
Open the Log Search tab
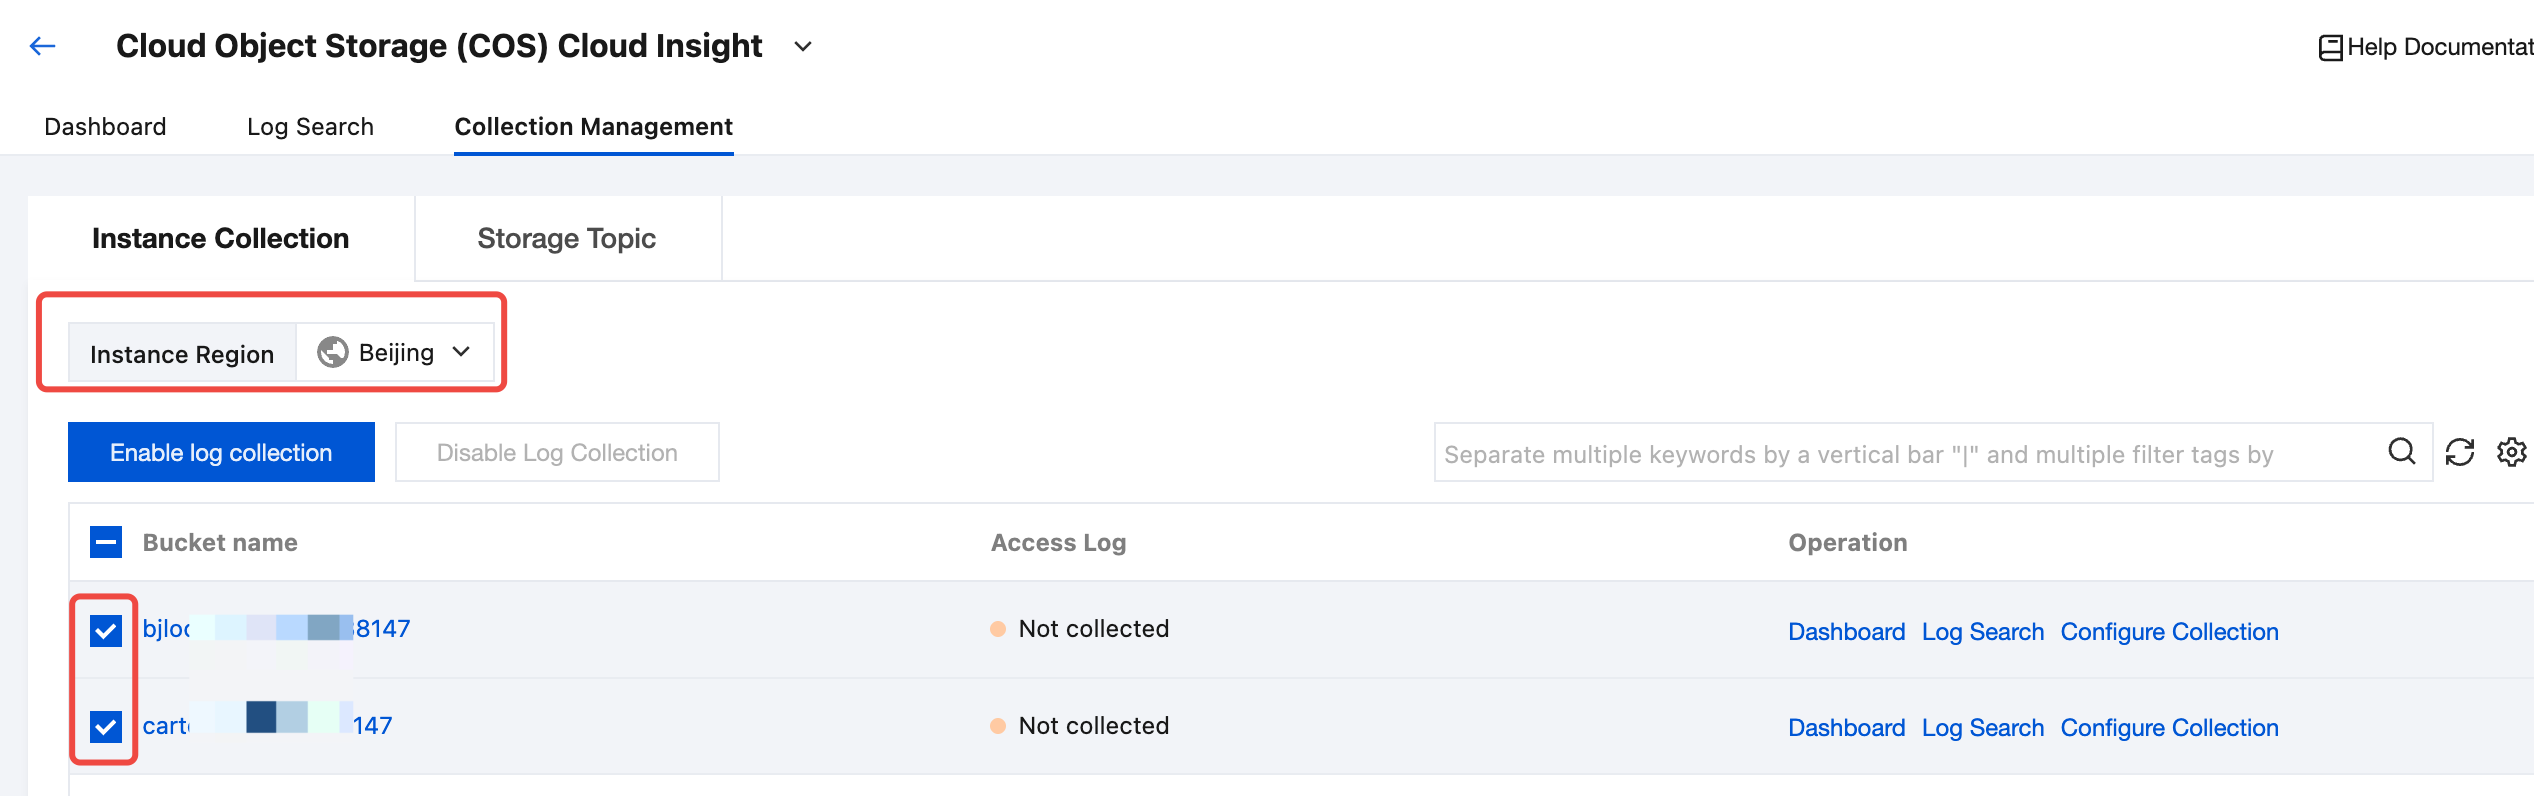(x=310, y=127)
